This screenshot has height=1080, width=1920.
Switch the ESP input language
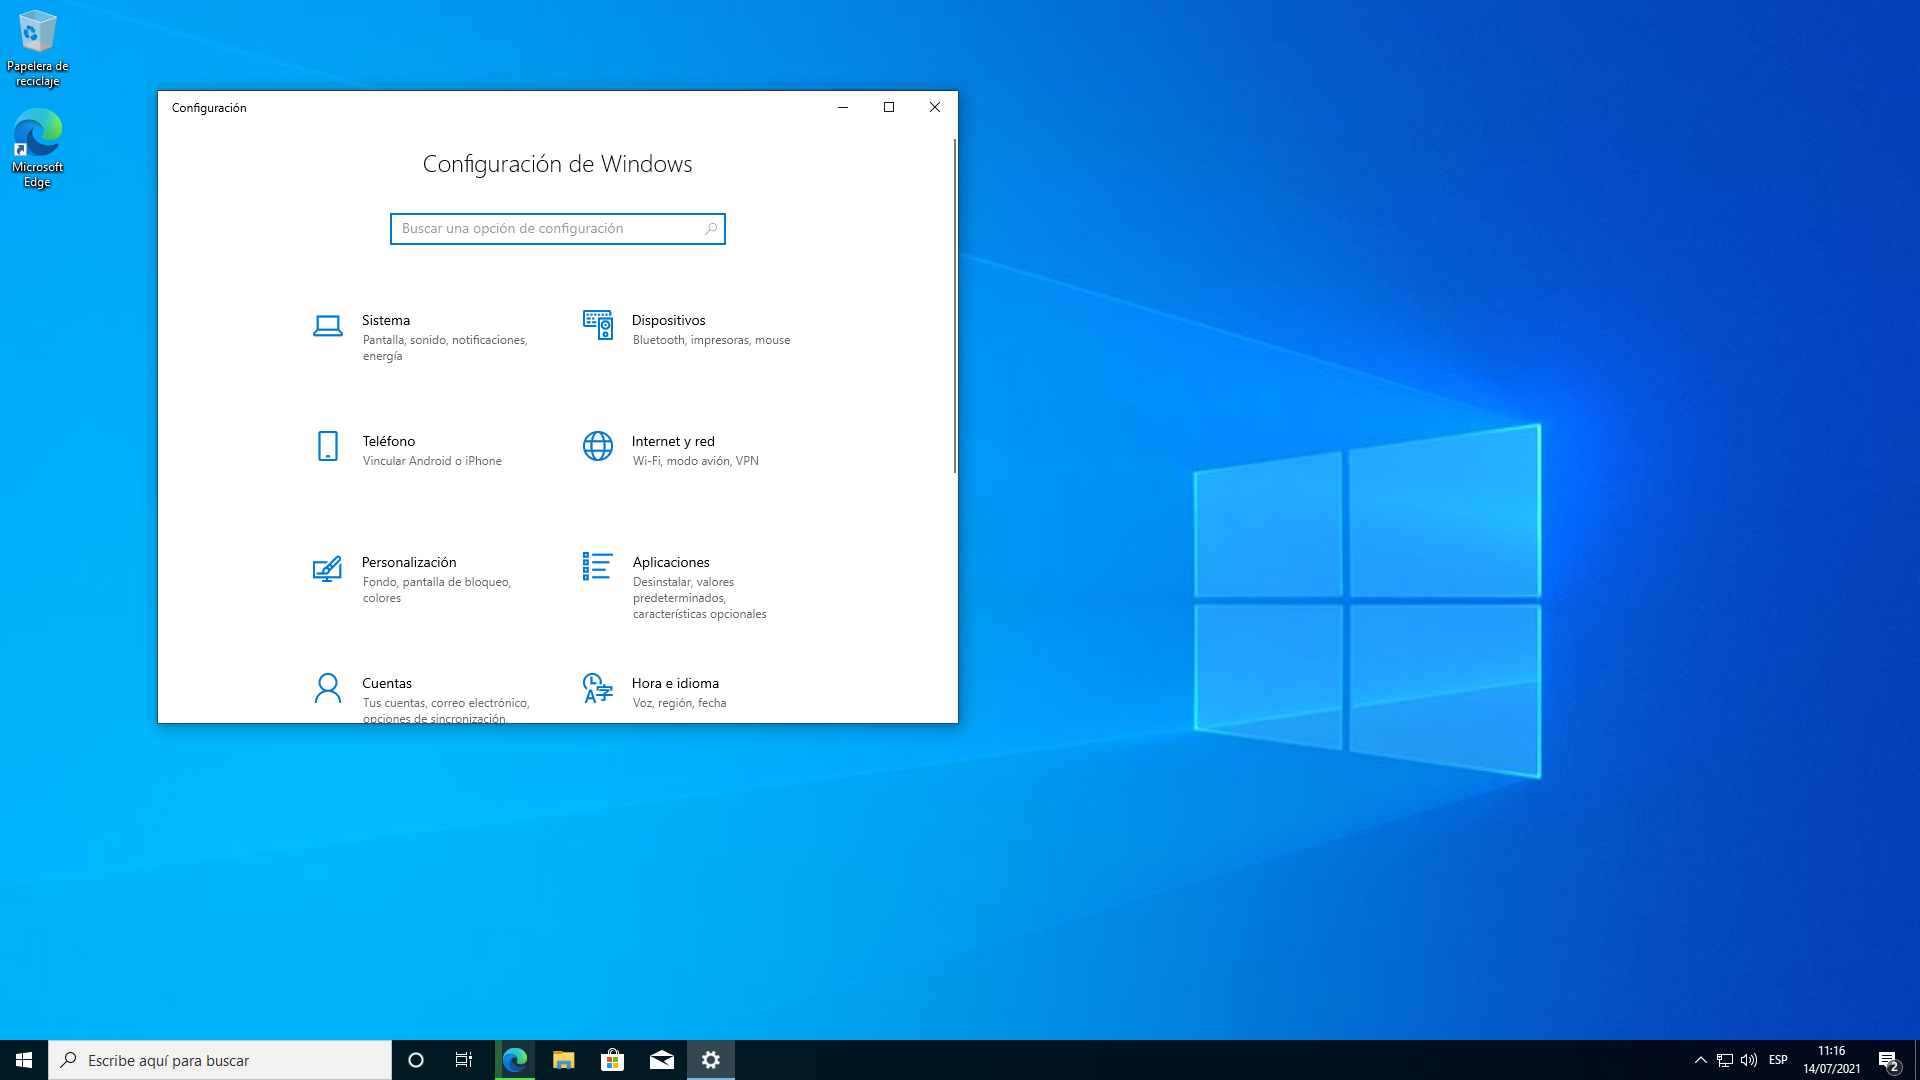[1778, 1060]
